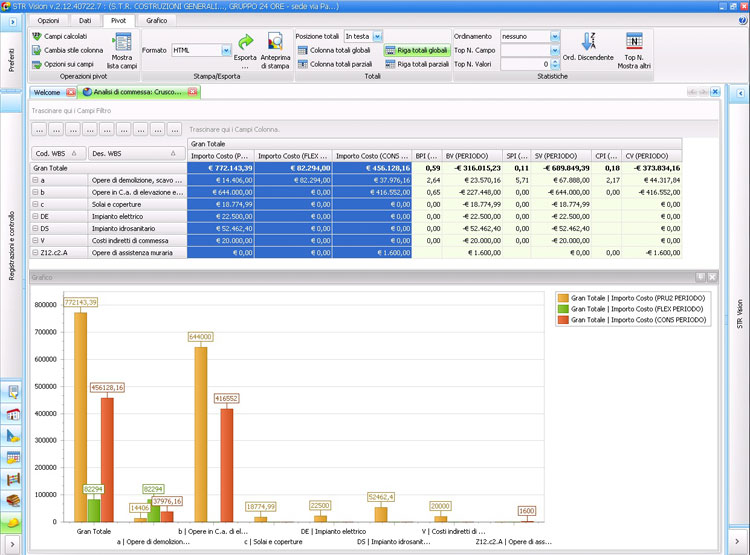
Task: Click the orange PRU2 PERIODO legend swatch
Action: pyautogui.click(x=562, y=299)
